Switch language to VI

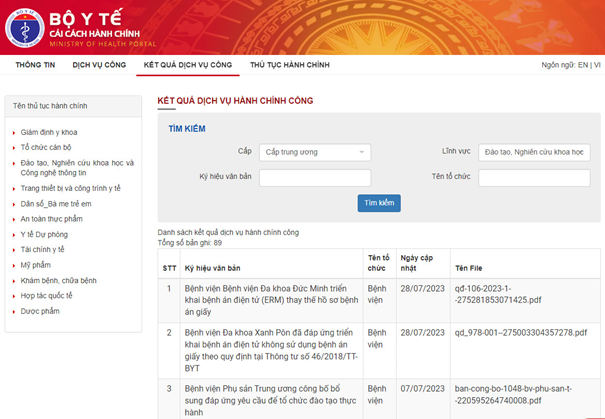click(597, 65)
